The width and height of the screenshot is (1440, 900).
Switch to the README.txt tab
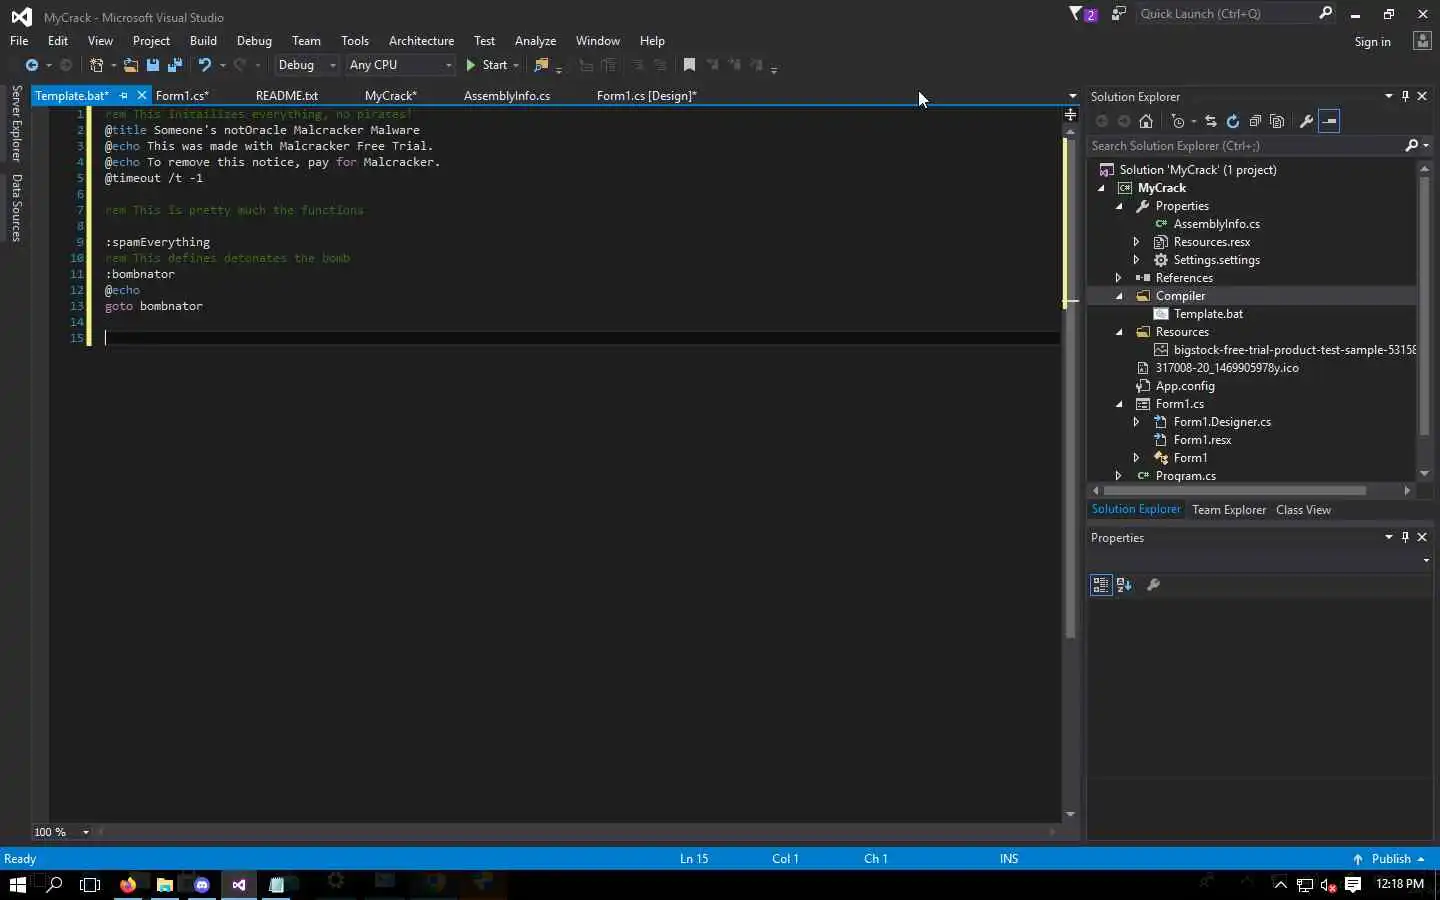pos(287,96)
